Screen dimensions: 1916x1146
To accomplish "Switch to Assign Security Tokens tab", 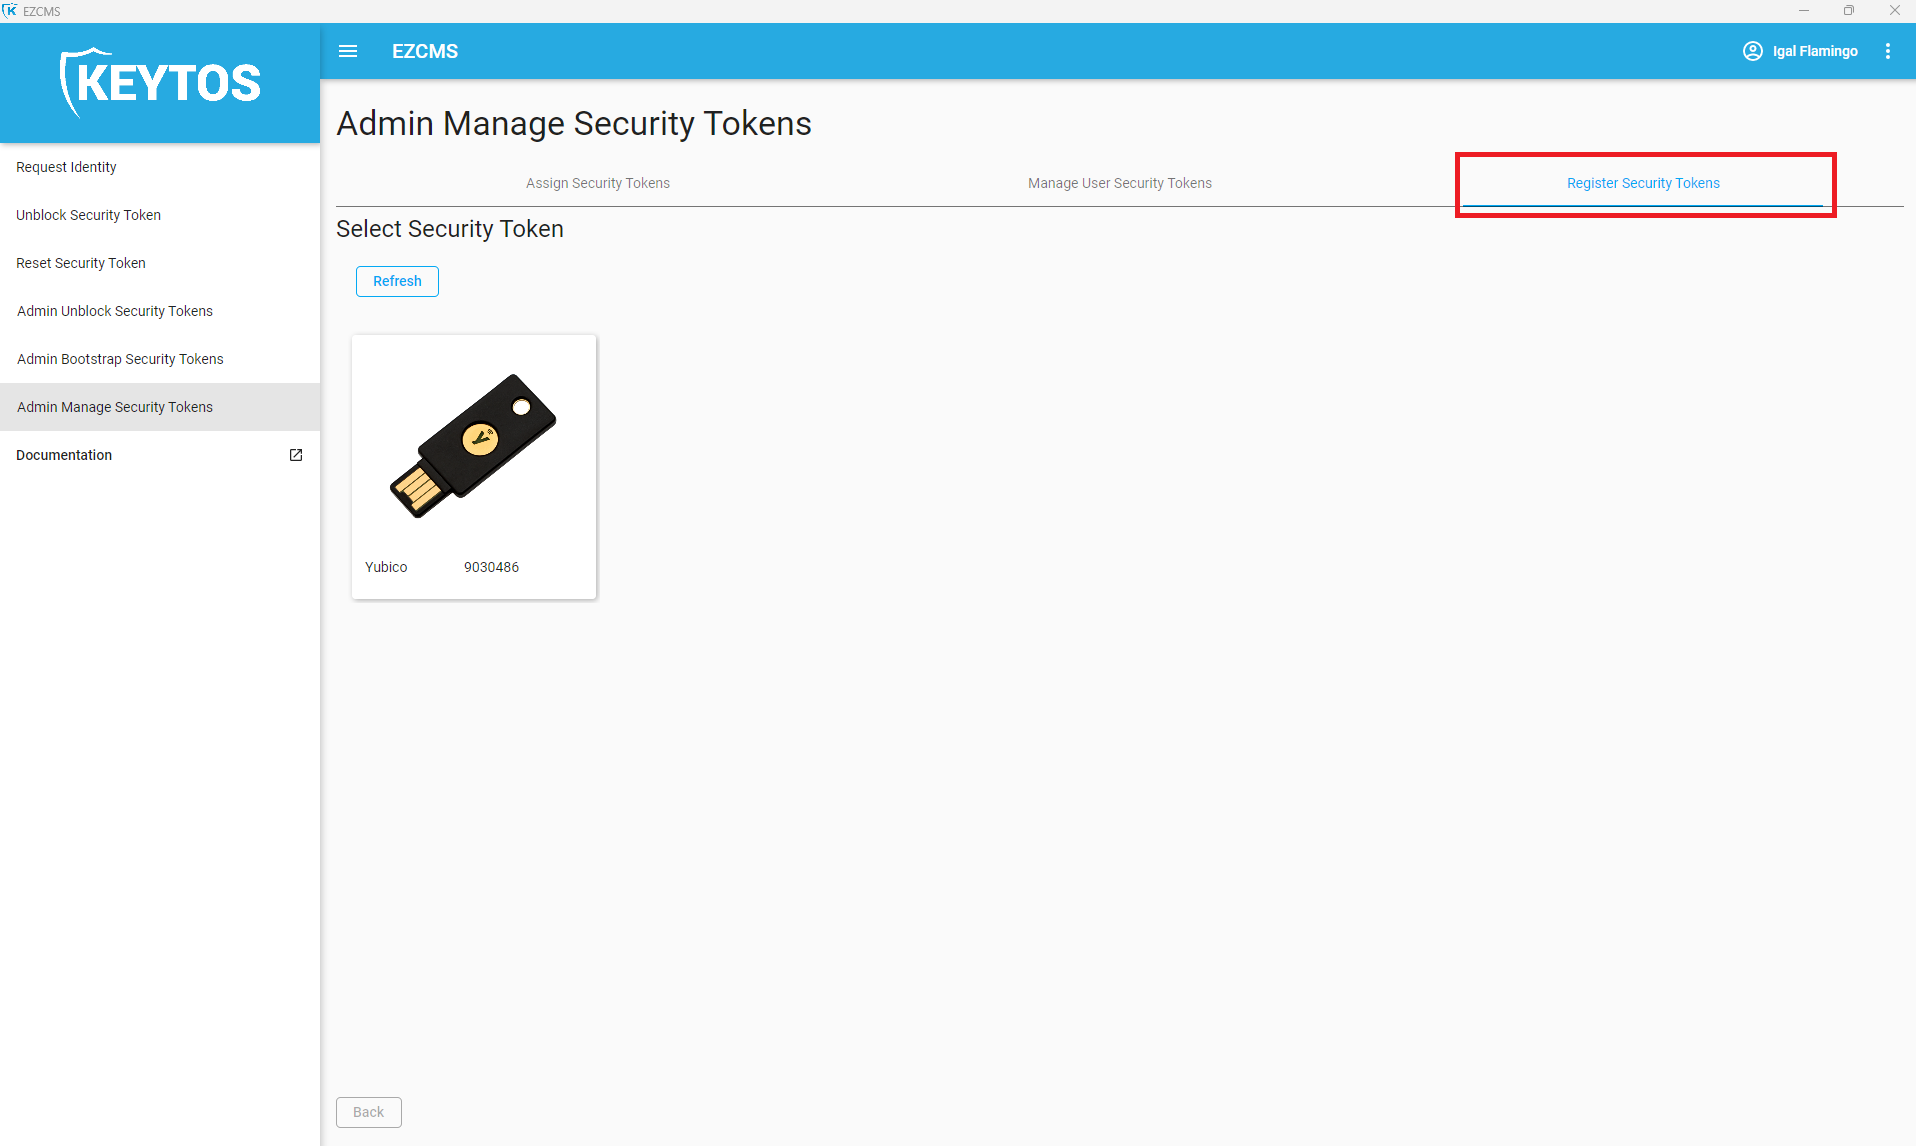I will pyautogui.click(x=598, y=183).
